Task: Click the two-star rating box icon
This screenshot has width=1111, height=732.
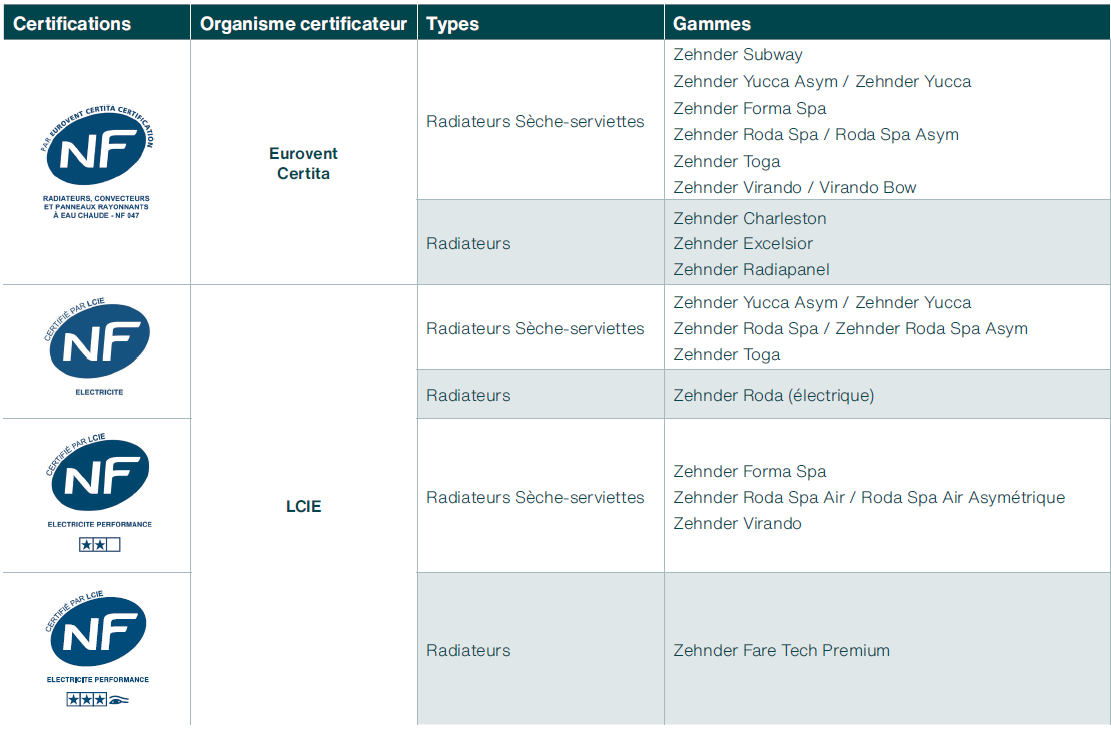Action: tap(99, 545)
